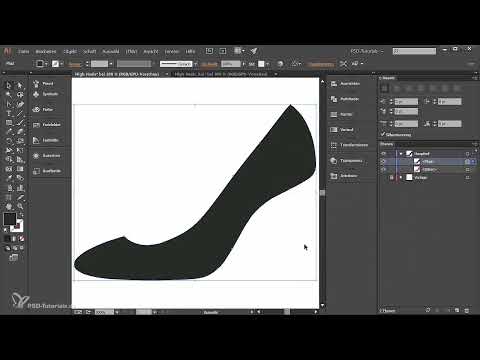Select the Column Graph tool

(20, 188)
